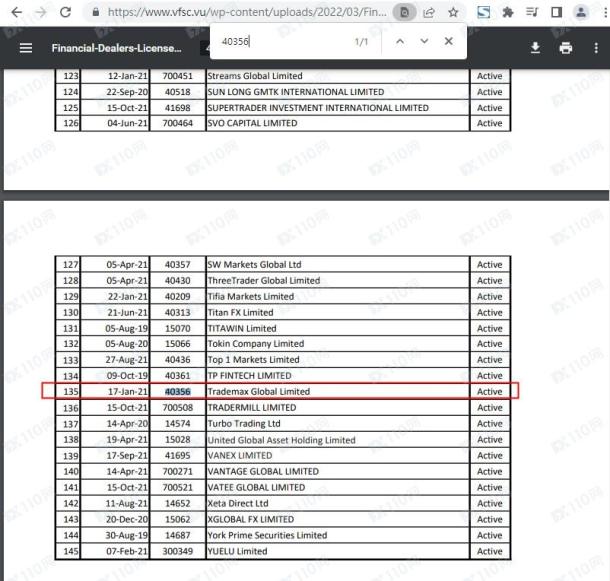Screen dimensions: 610x581
Task: Click TRADERMILL LIMITED cell
Action: [x=337, y=407]
